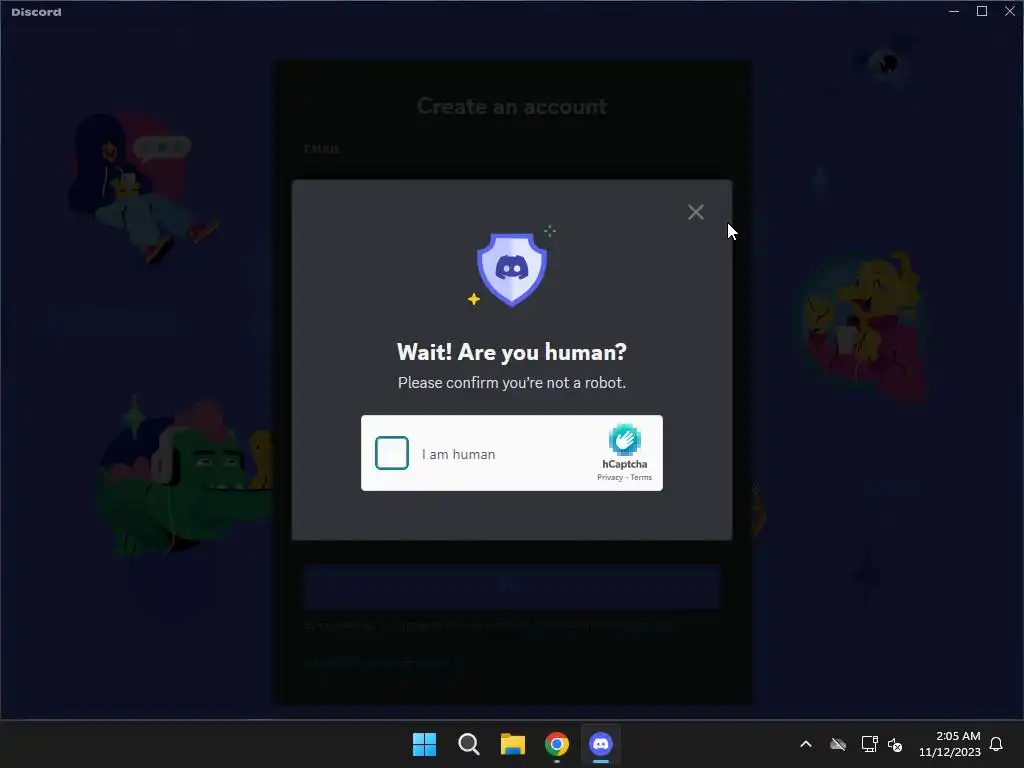Click 'Please confirm you're not a robot.' text
The image size is (1024, 768).
[512, 383]
